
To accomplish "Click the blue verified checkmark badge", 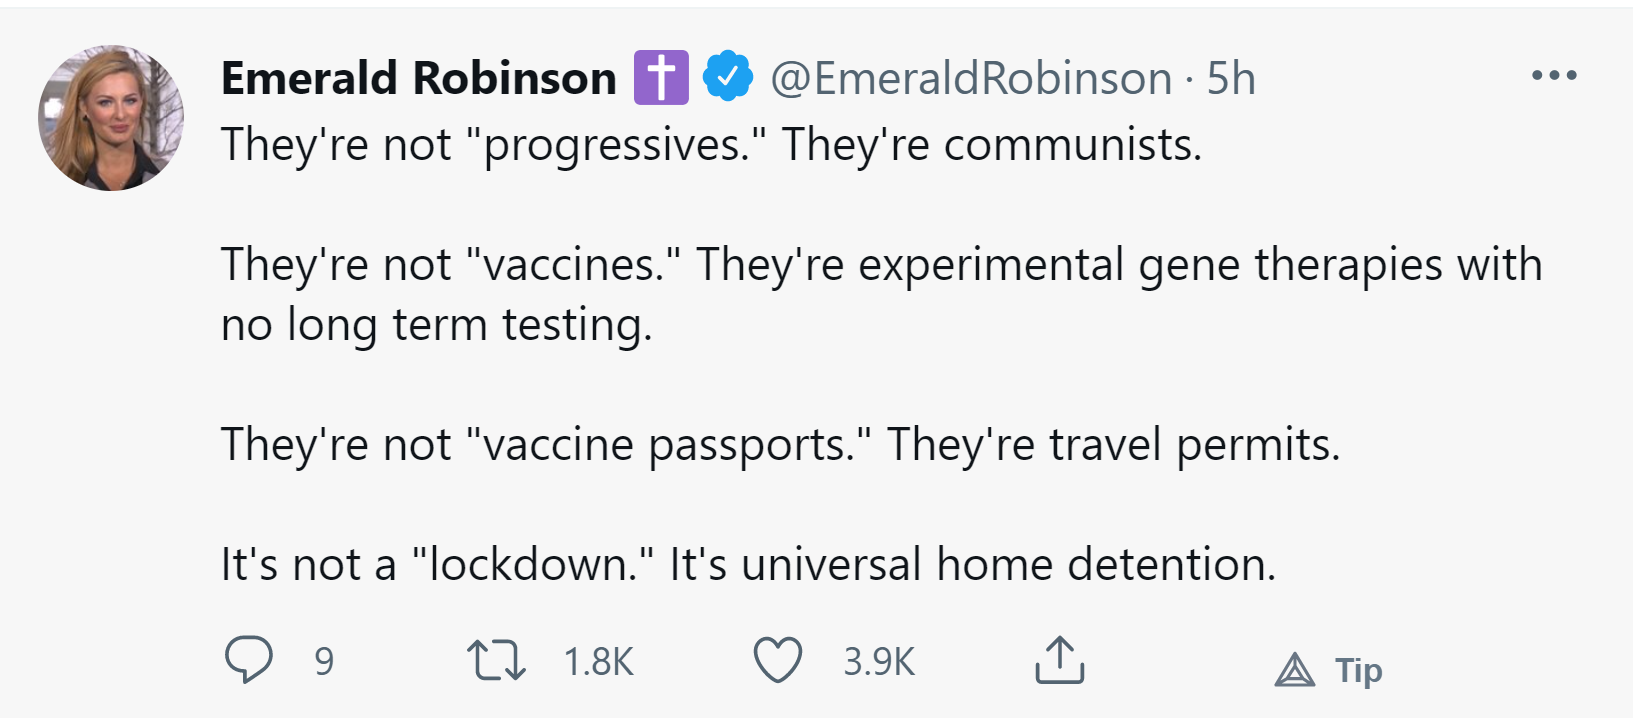I will (x=727, y=77).
